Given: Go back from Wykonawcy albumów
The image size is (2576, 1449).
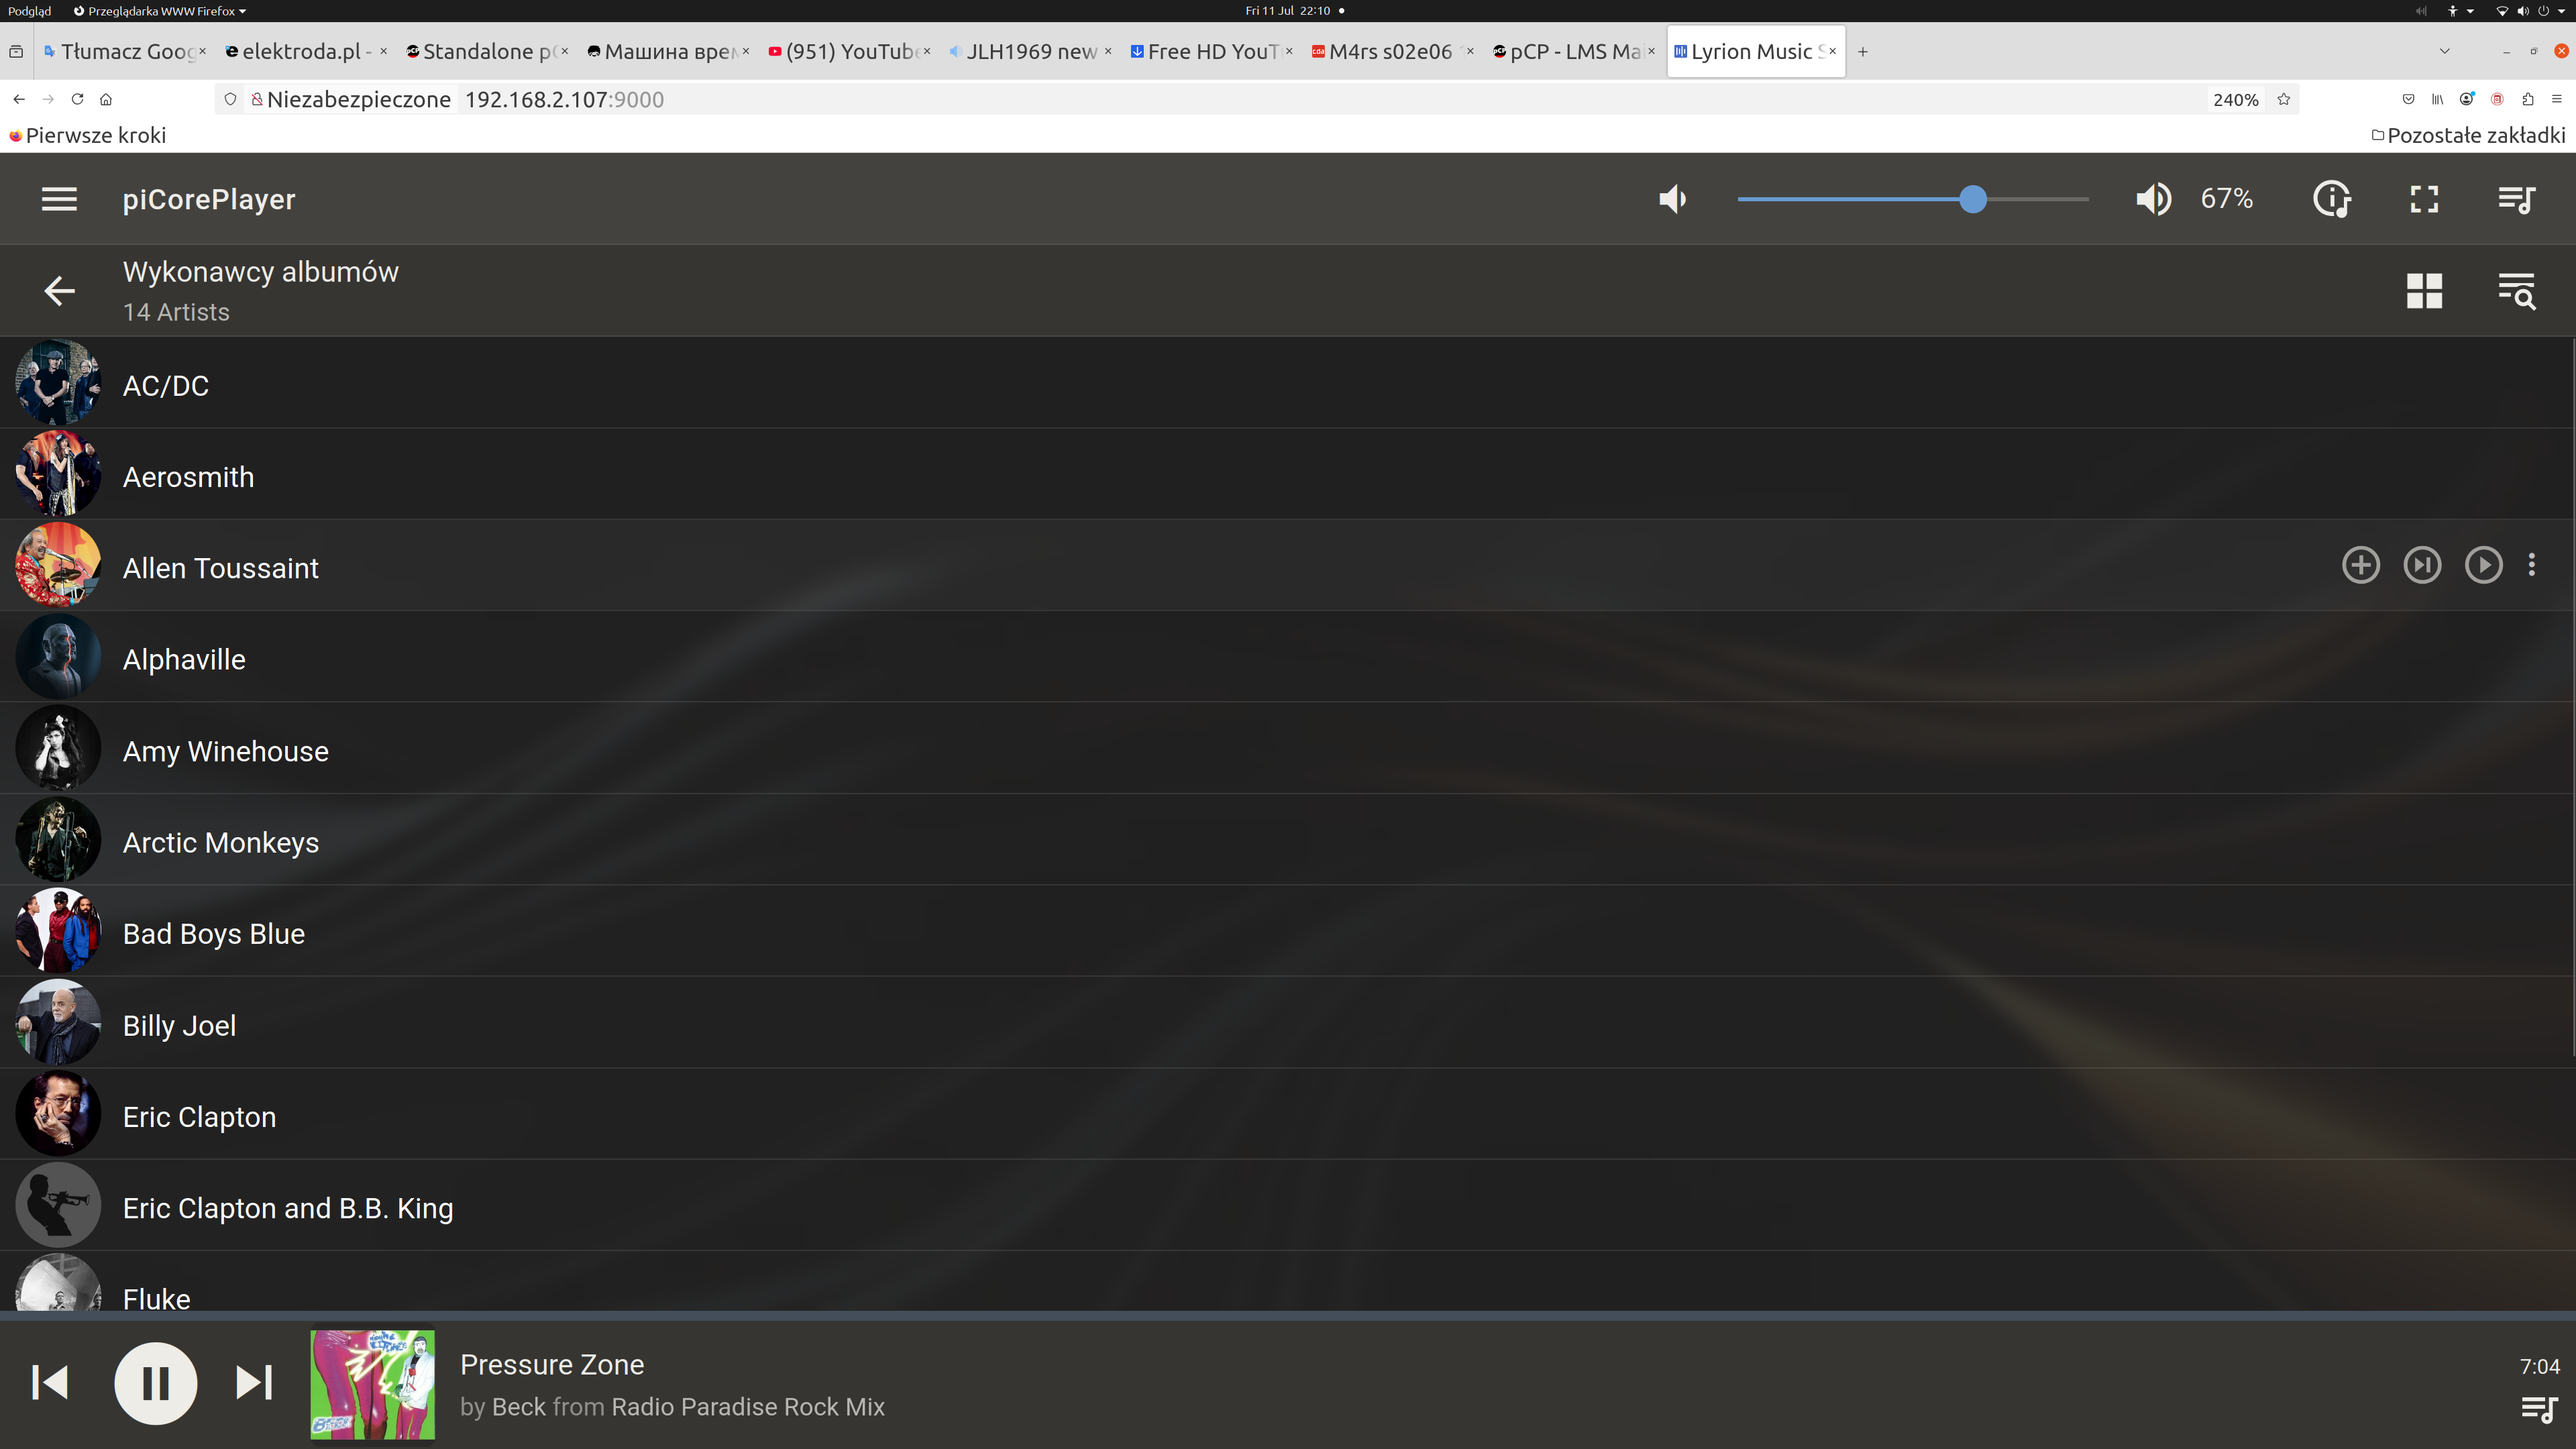Looking at the screenshot, I should point(59,291).
